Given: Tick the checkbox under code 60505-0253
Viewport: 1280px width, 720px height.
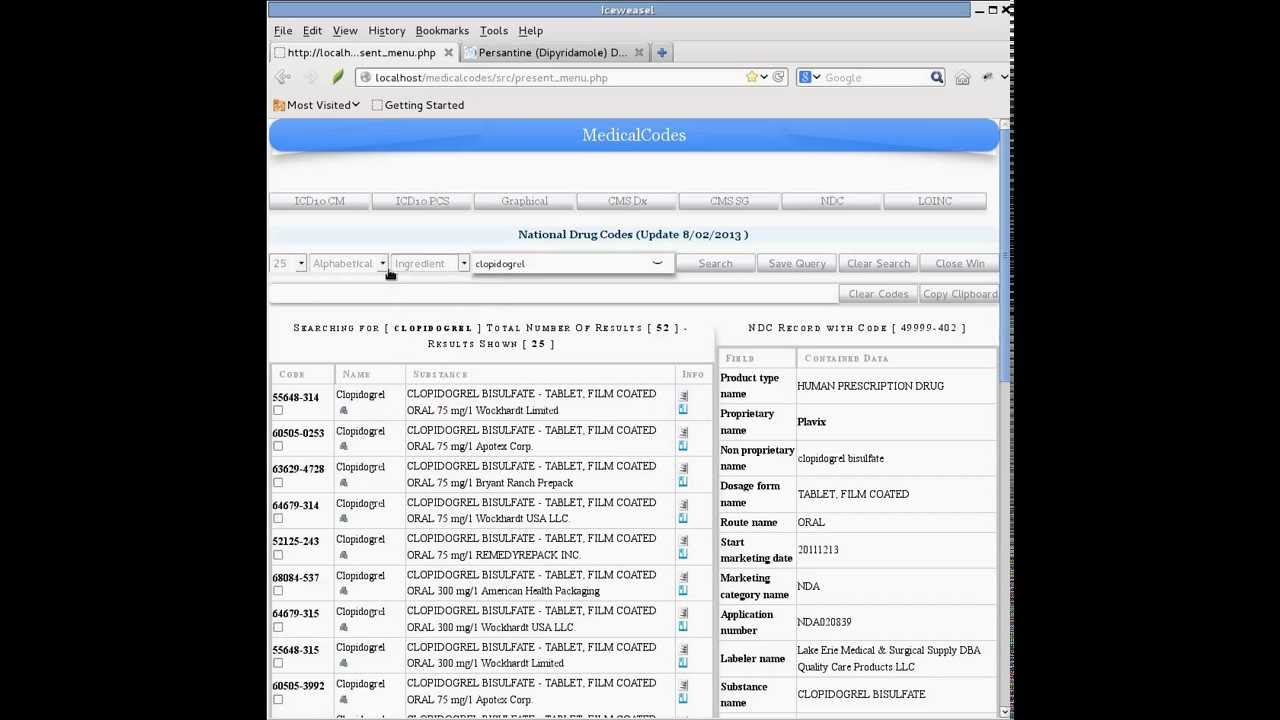Looking at the screenshot, I should 278,446.
